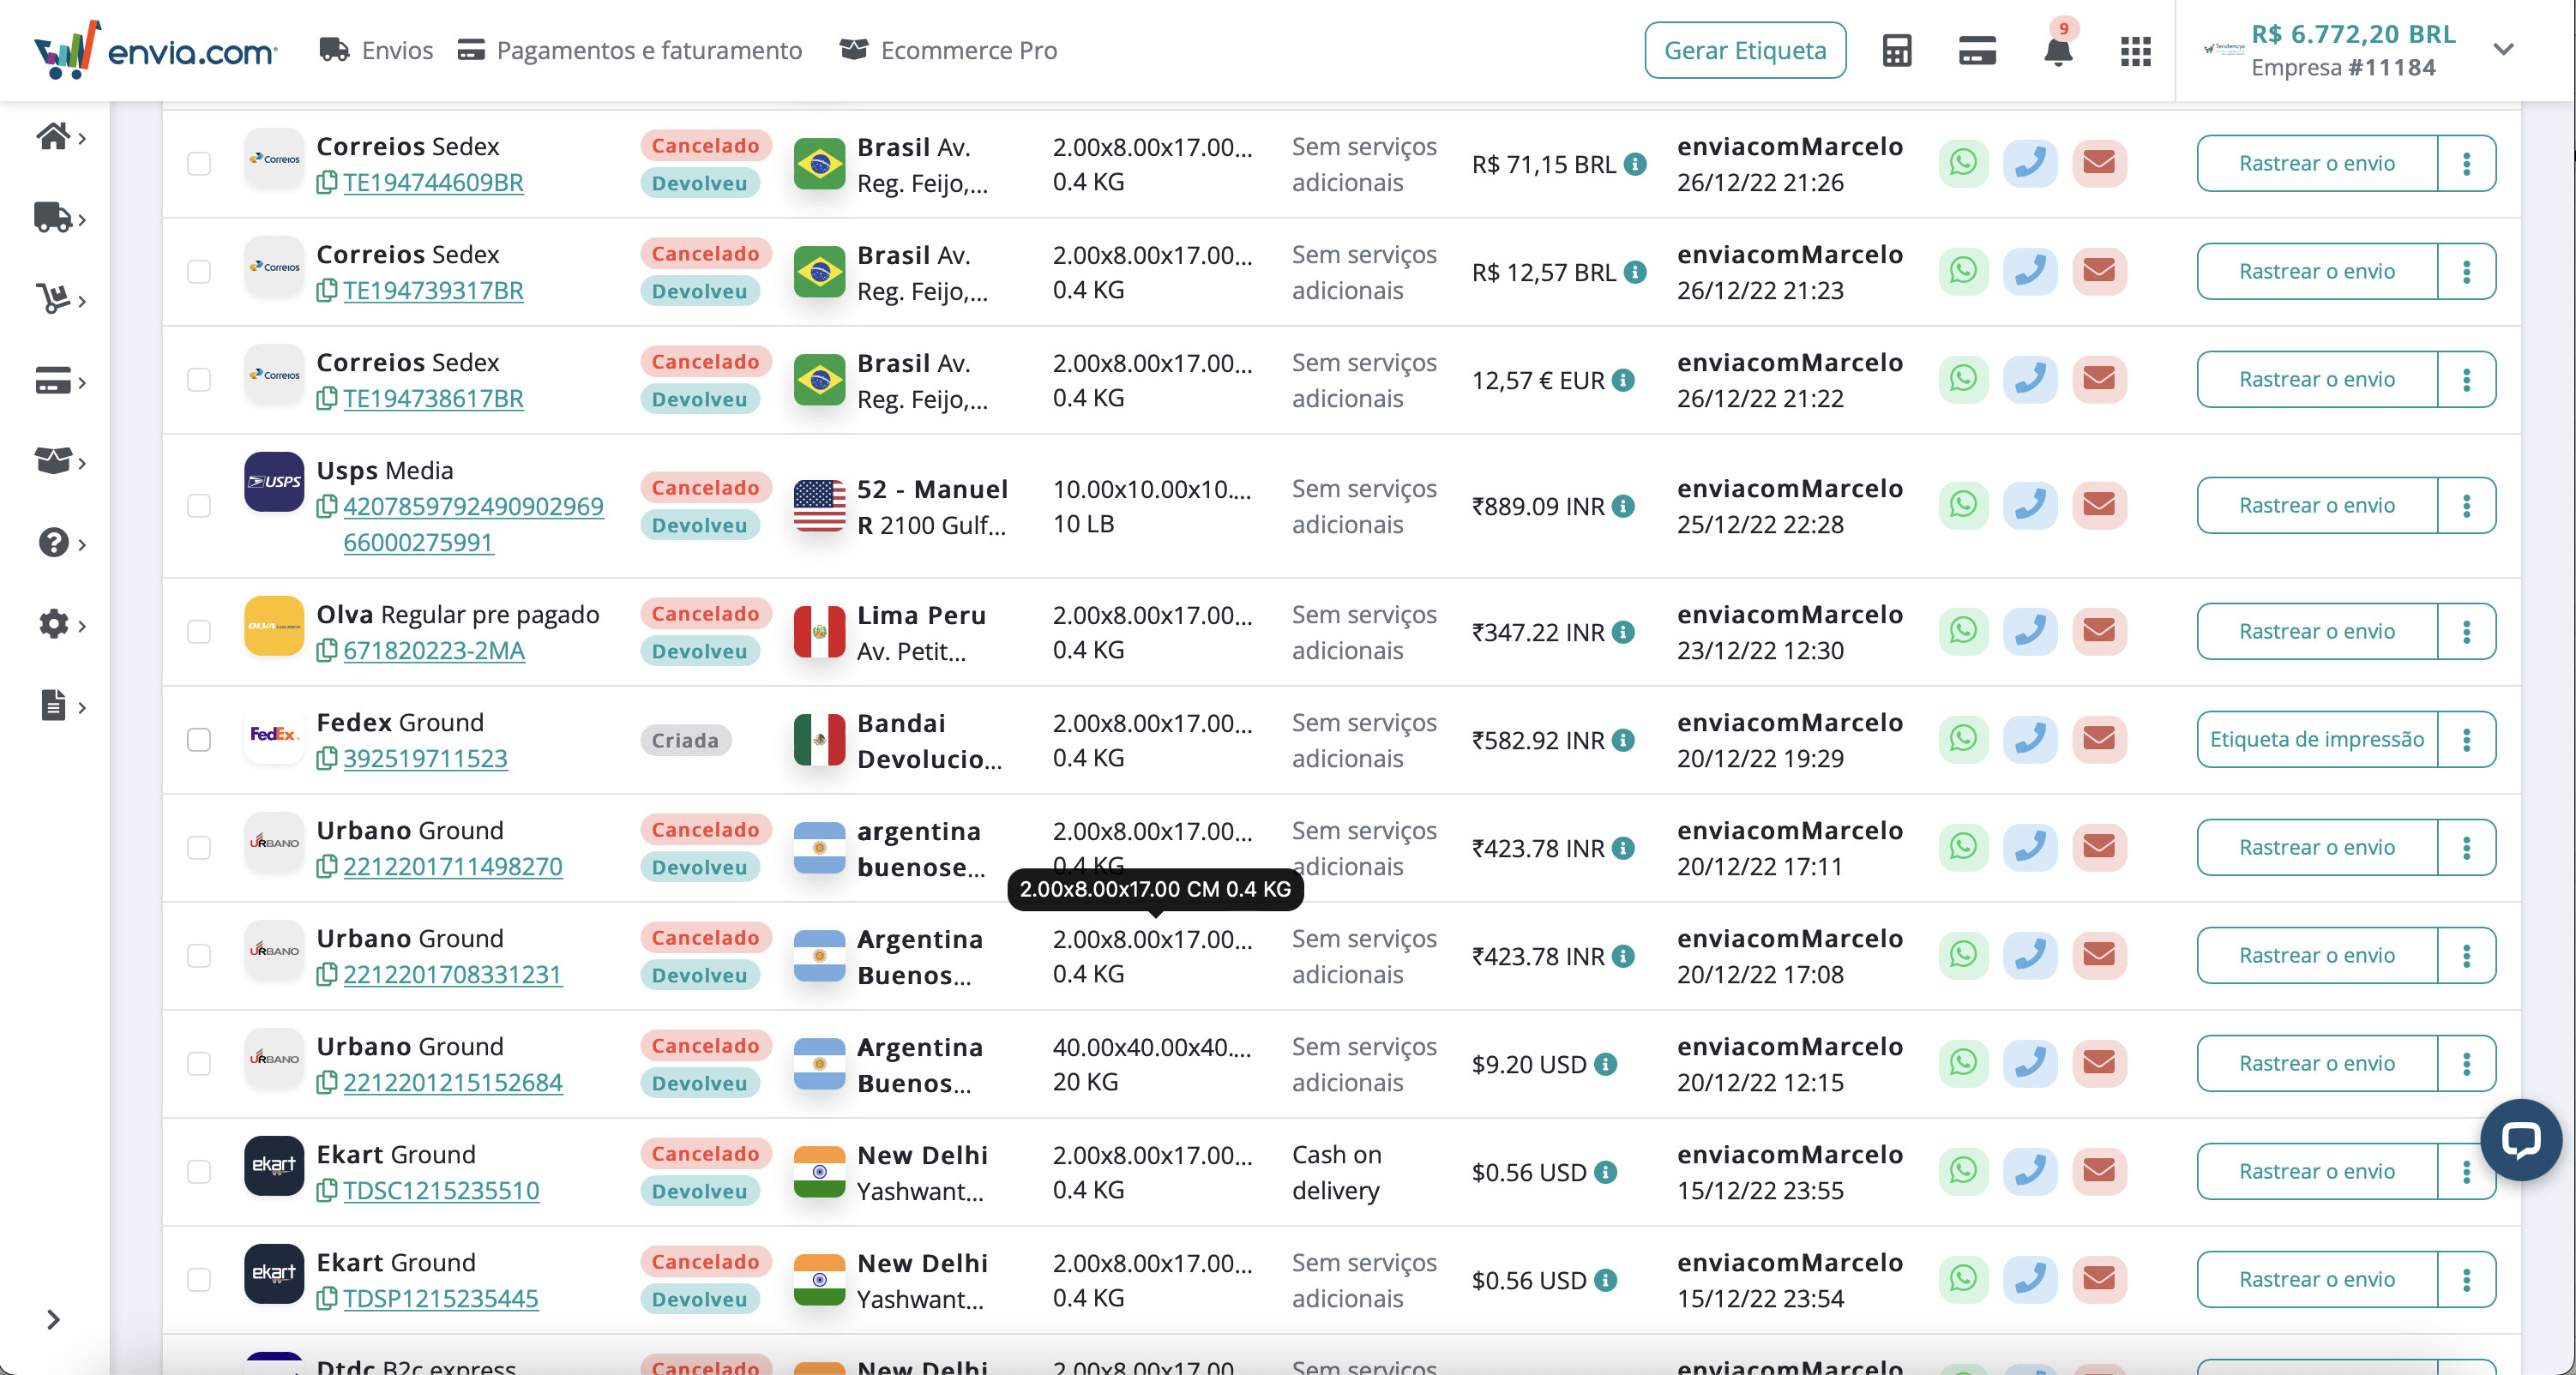Copy tracking number 671820223-2MA

click(326, 651)
